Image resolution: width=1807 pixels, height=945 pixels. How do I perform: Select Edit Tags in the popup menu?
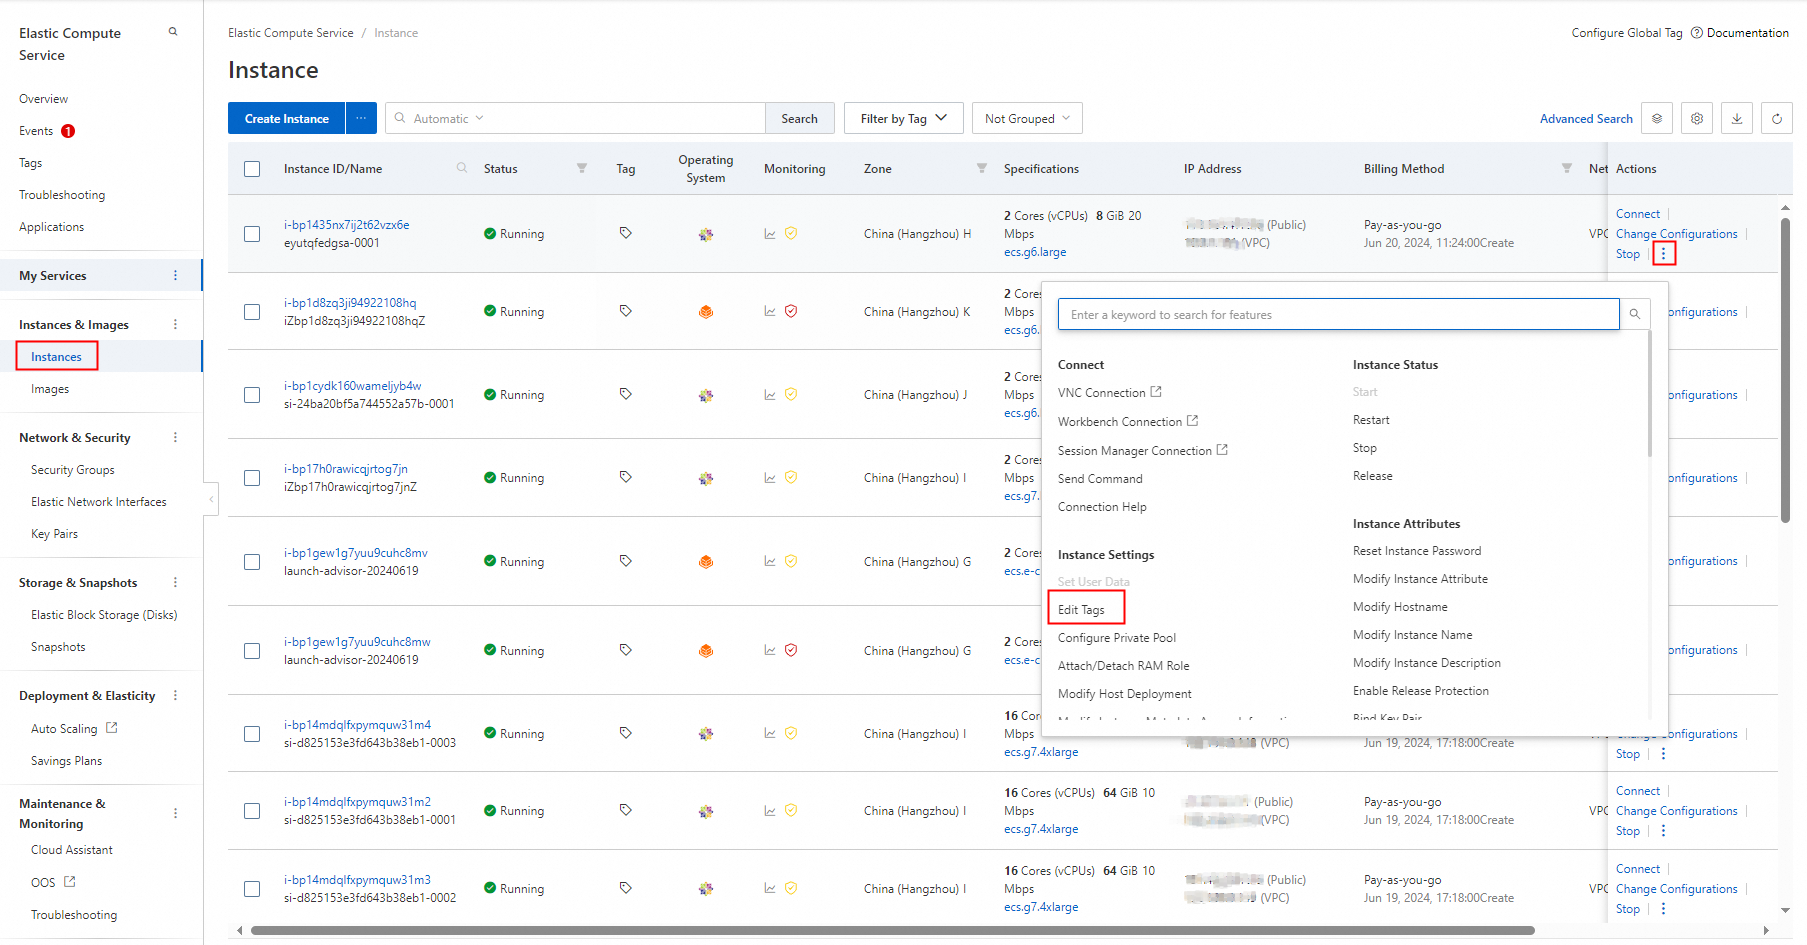pyautogui.click(x=1081, y=610)
